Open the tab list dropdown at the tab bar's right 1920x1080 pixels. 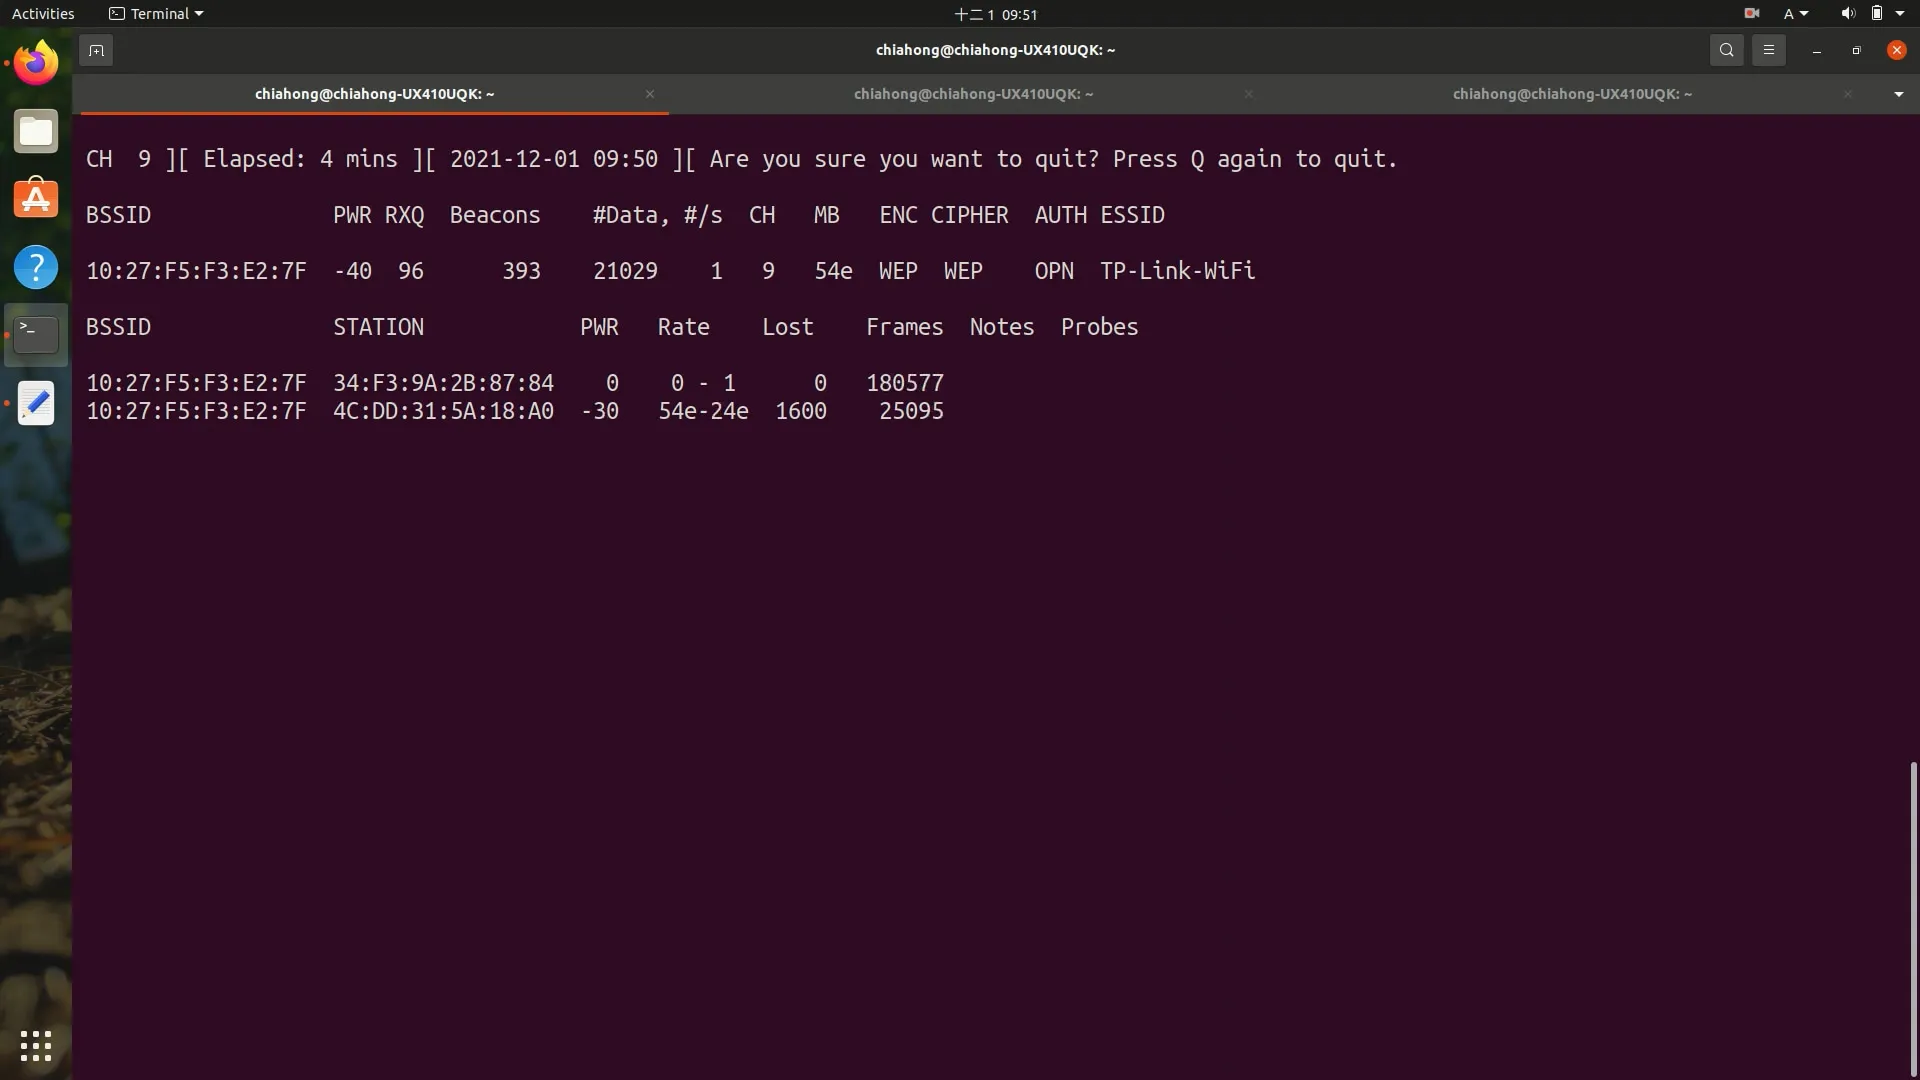[1897, 94]
